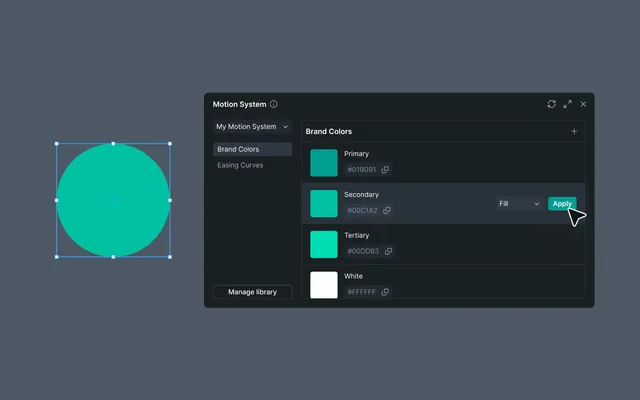Click the info icon beside Motion System
This screenshot has height=400, width=640.
273,104
